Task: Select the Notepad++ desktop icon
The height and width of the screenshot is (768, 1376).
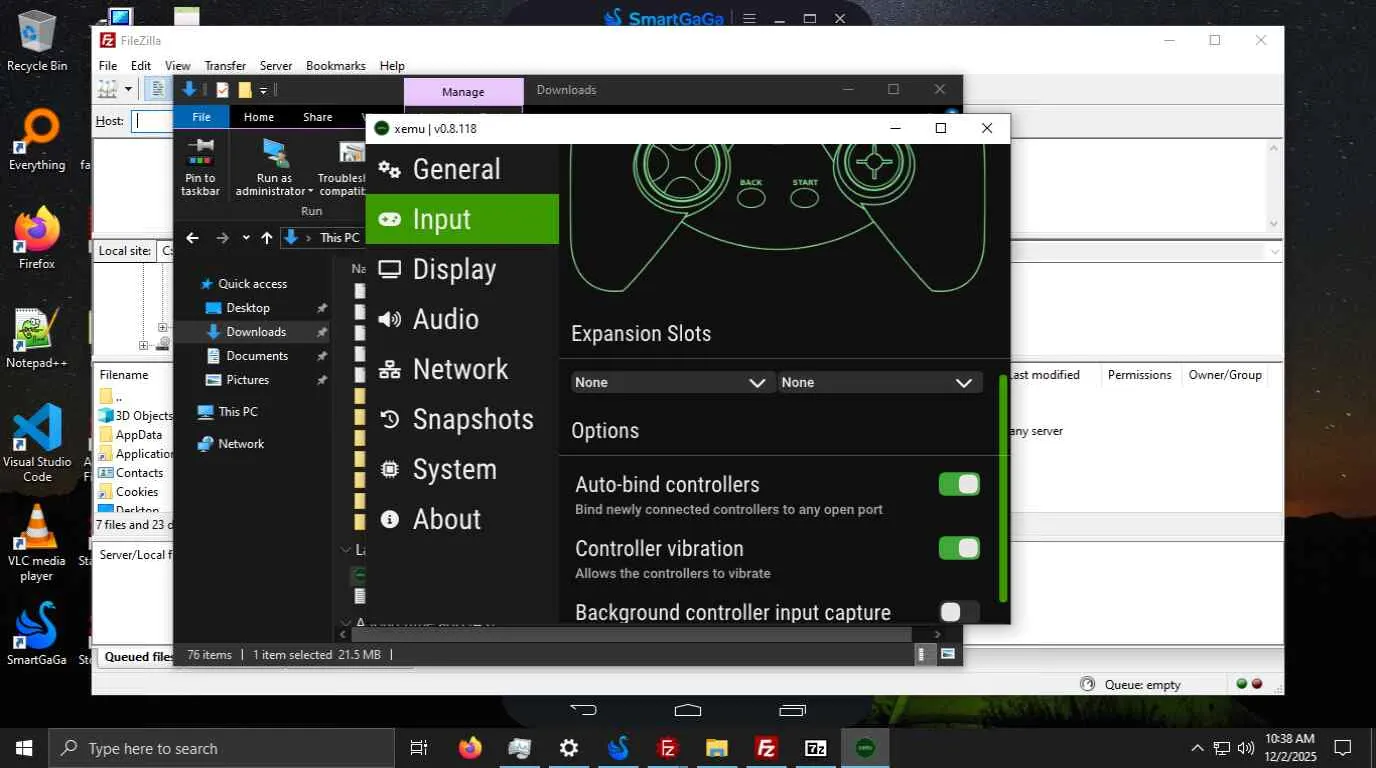Action: tap(37, 338)
